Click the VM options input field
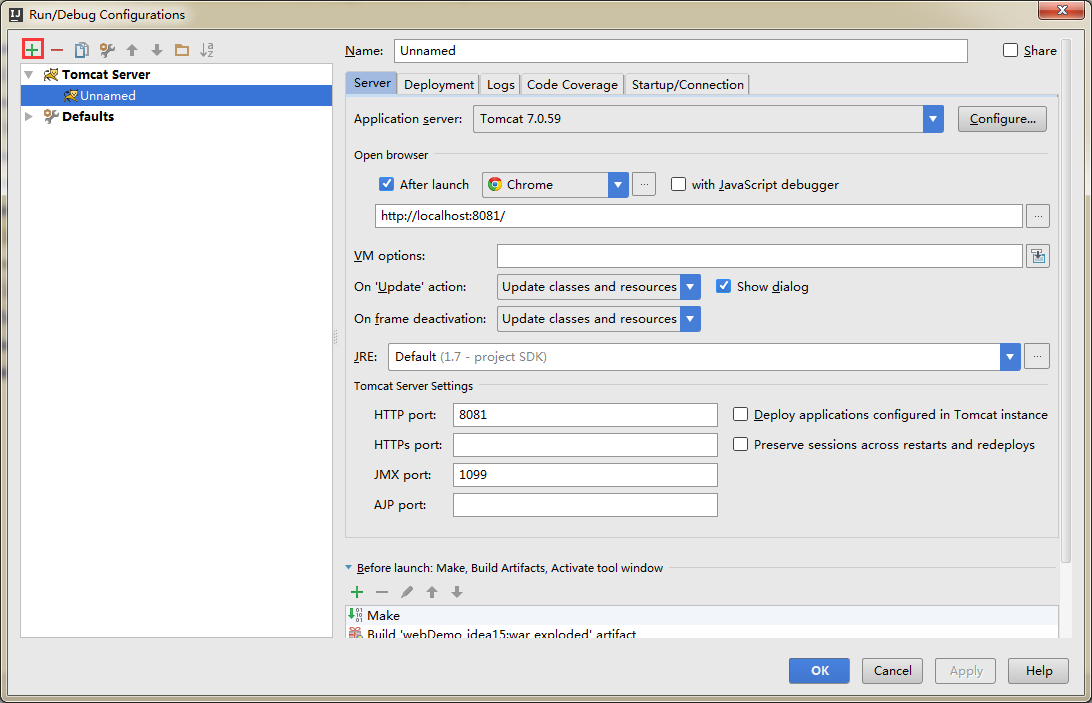The image size is (1092, 703). tap(759, 256)
